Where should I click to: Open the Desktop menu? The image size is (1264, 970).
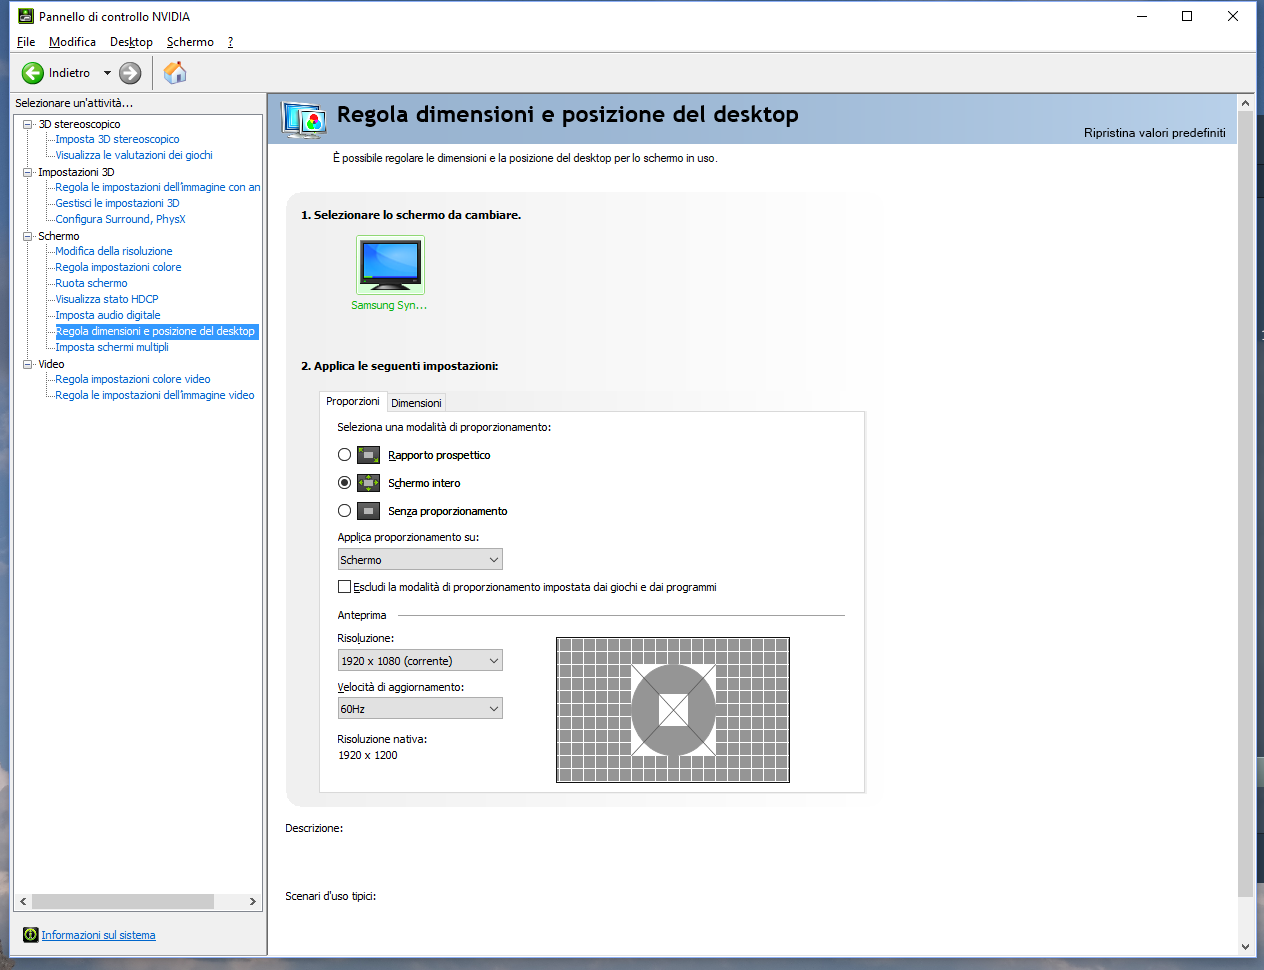131,42
